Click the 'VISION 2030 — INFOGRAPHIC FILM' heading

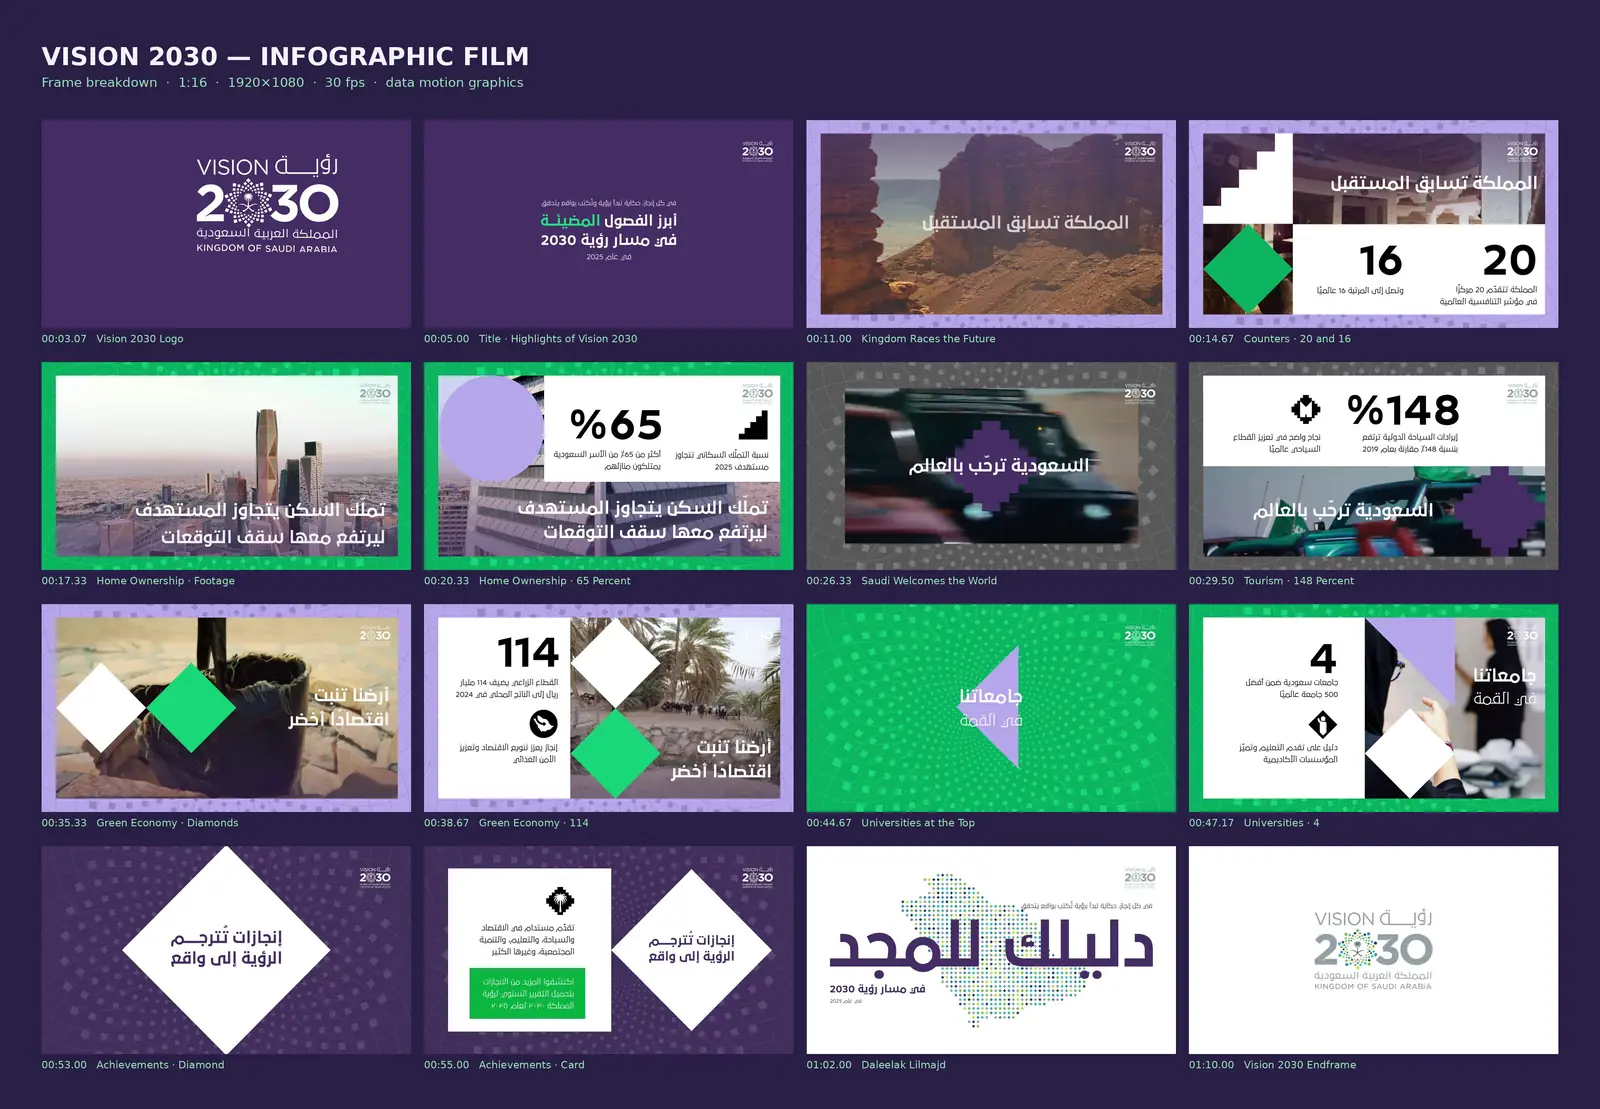[x=285, y=56]
